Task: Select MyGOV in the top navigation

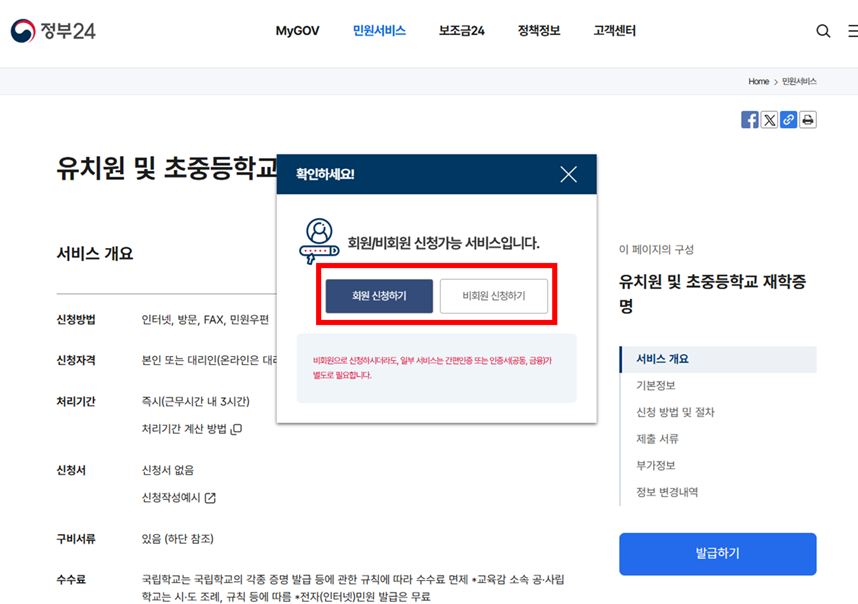Action: (x=296, y=31)
